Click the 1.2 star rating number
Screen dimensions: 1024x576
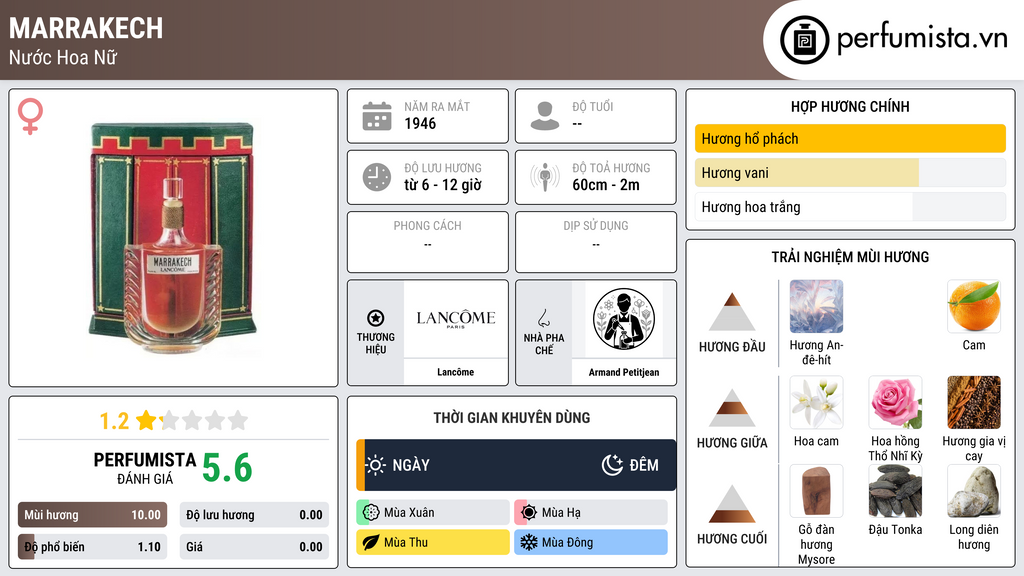pos(114,421)
